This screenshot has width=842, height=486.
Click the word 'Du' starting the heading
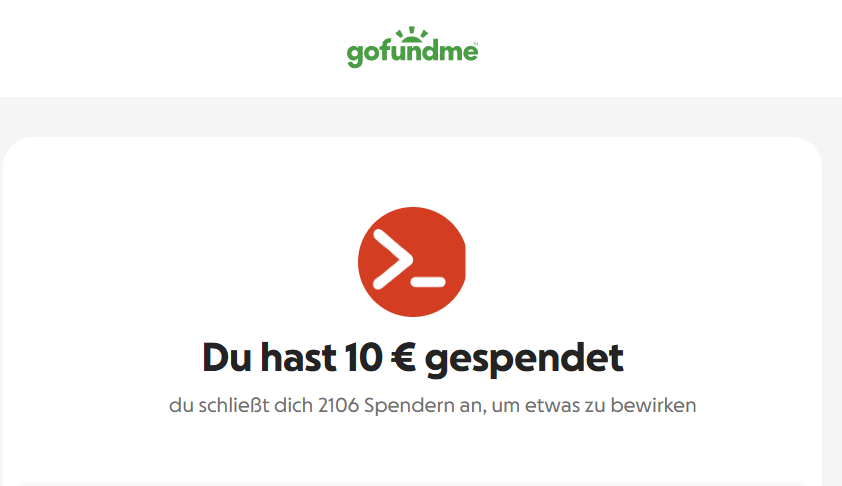point(227,357)
